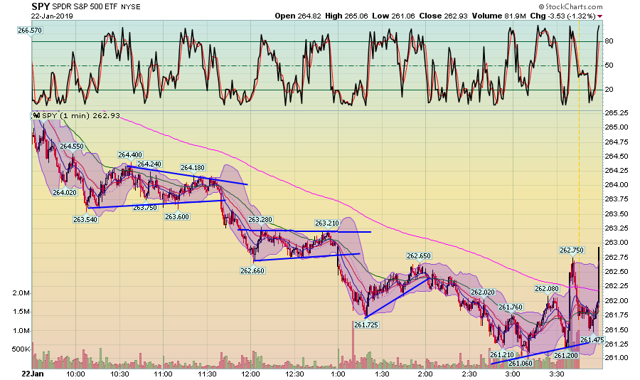The width and height of the screenshot is (640, 380).
Task: Click the 11:30 time axis label
Action: click(x=207, y=373)
